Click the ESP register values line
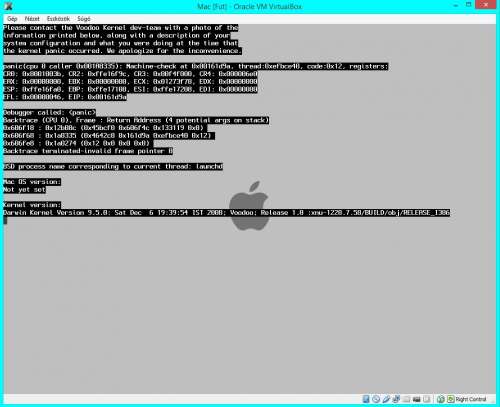The image size is (500, 407). tap(130, 89)
